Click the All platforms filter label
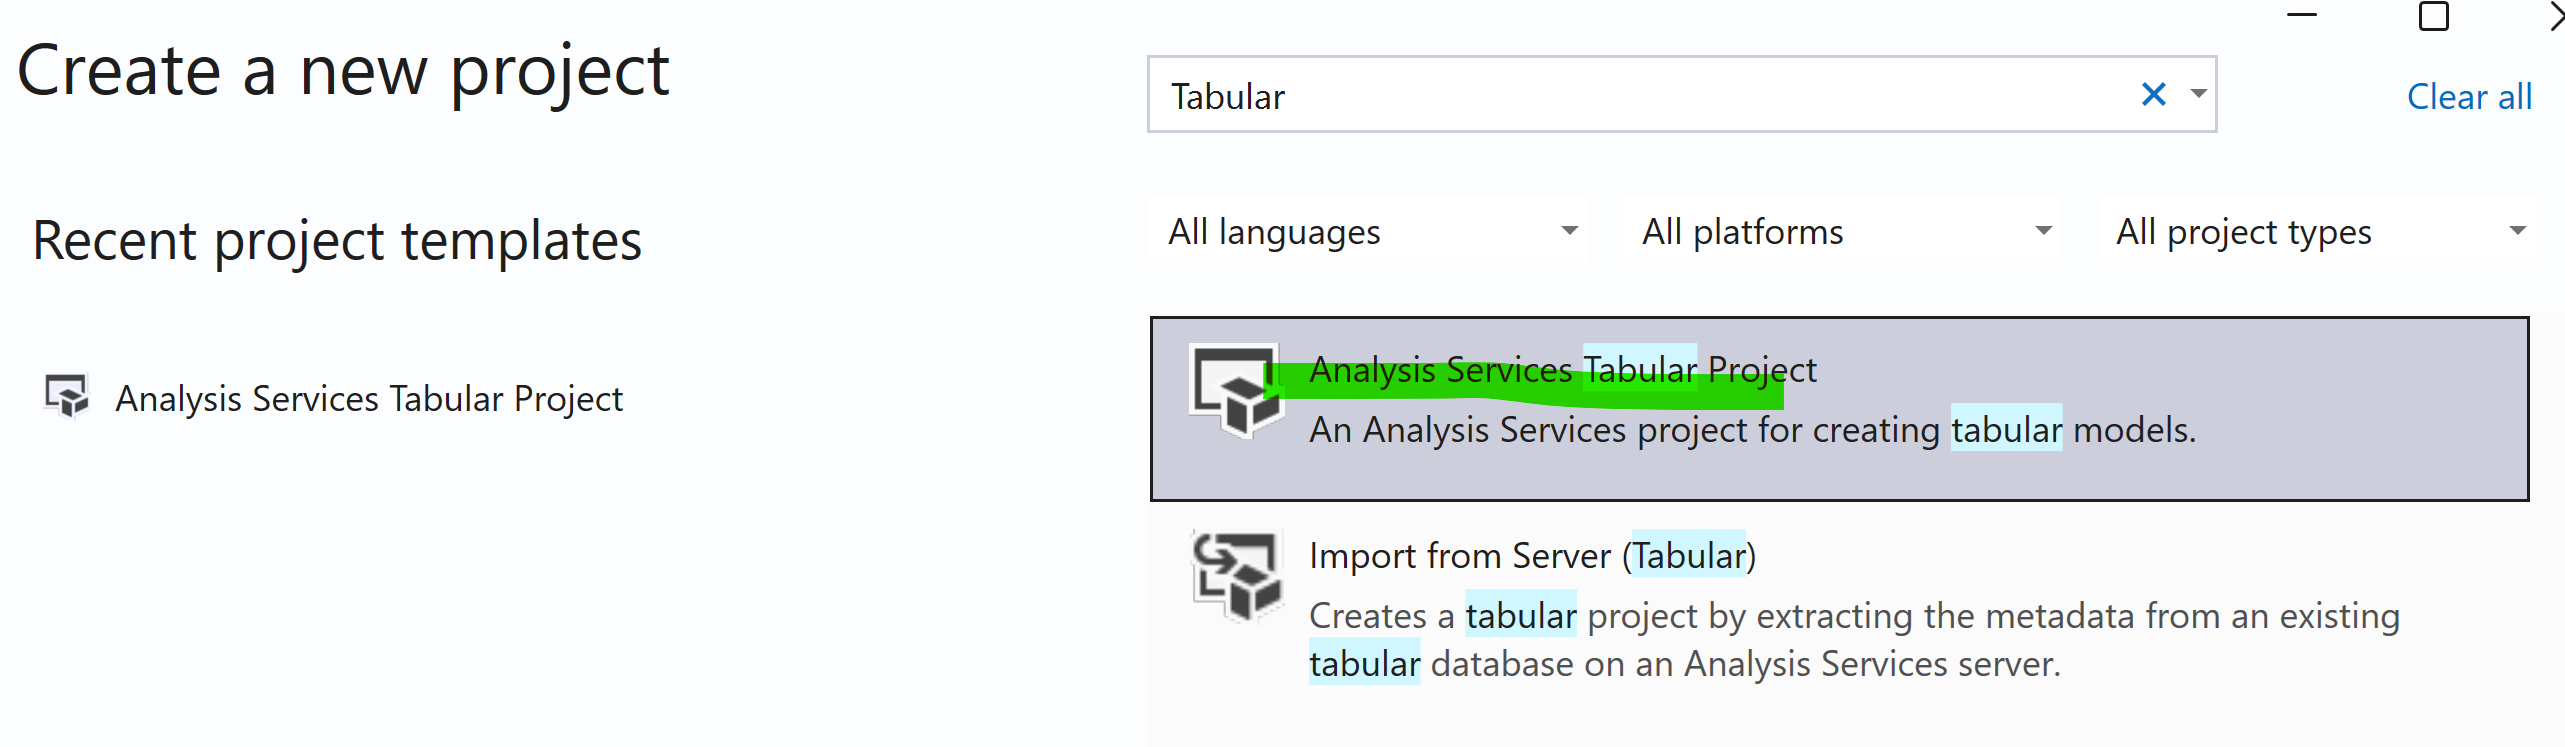2565x747 pixels. click(x=1742, y=232)
